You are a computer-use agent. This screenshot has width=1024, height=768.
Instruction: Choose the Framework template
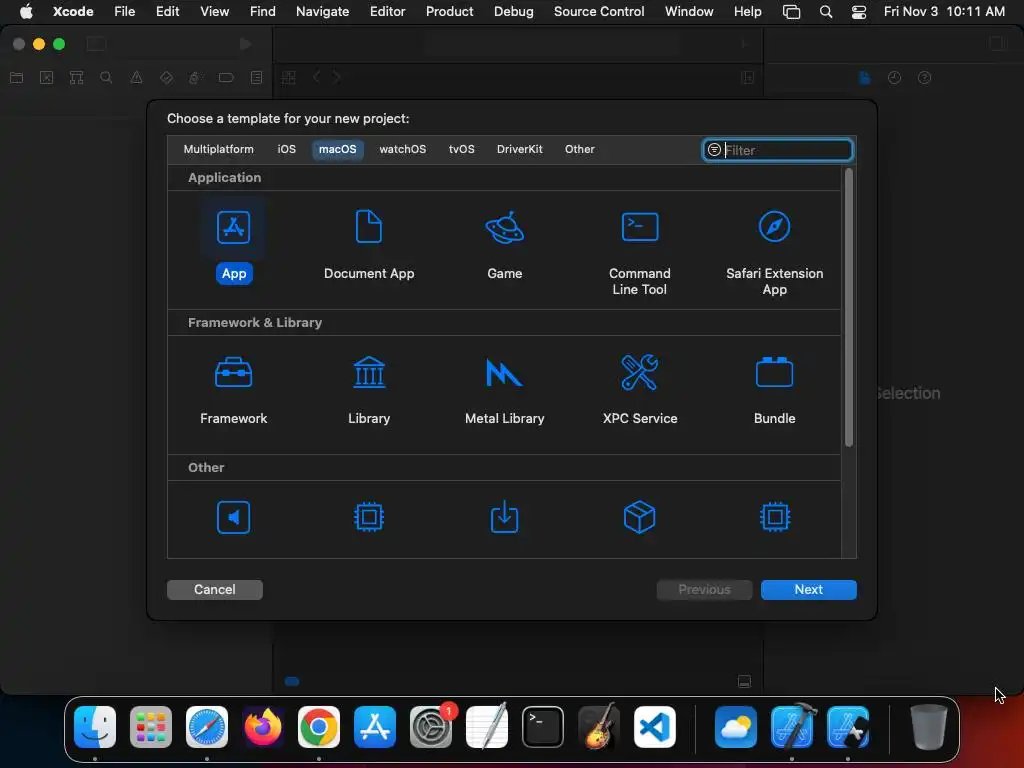pos(233,391)
